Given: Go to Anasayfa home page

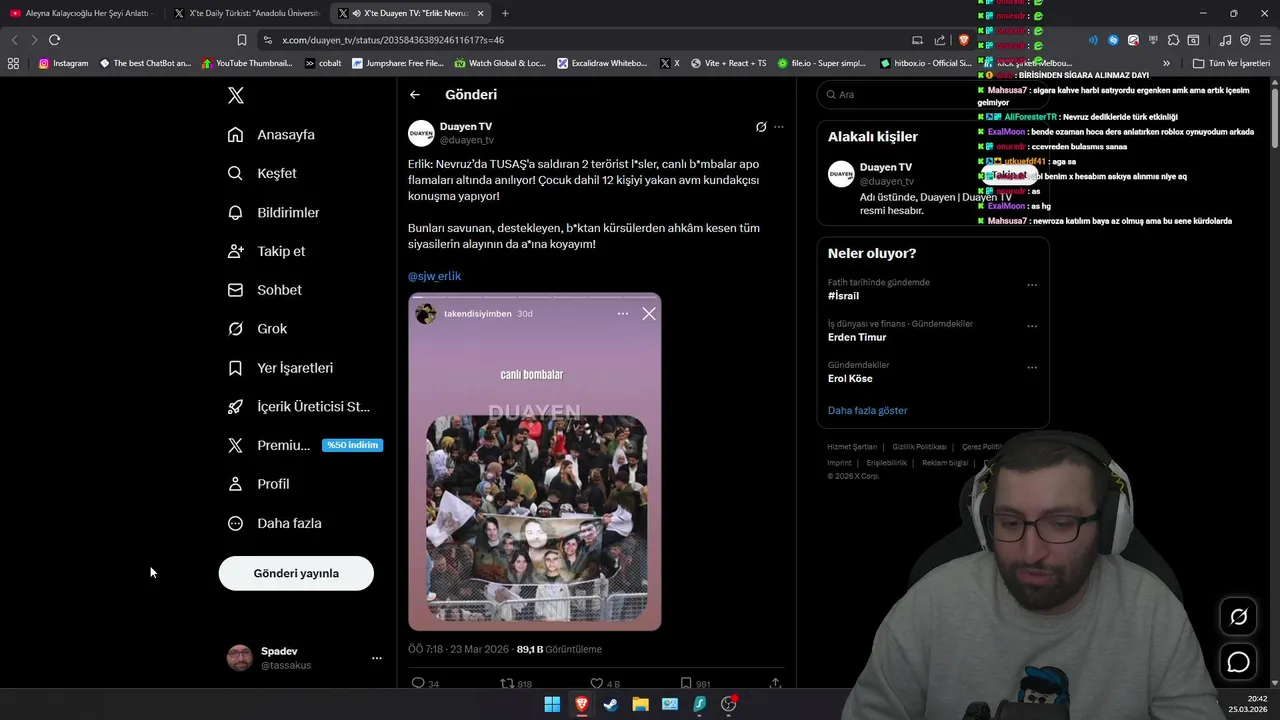Looking at the screenshot, I should [x=272, y=134].
